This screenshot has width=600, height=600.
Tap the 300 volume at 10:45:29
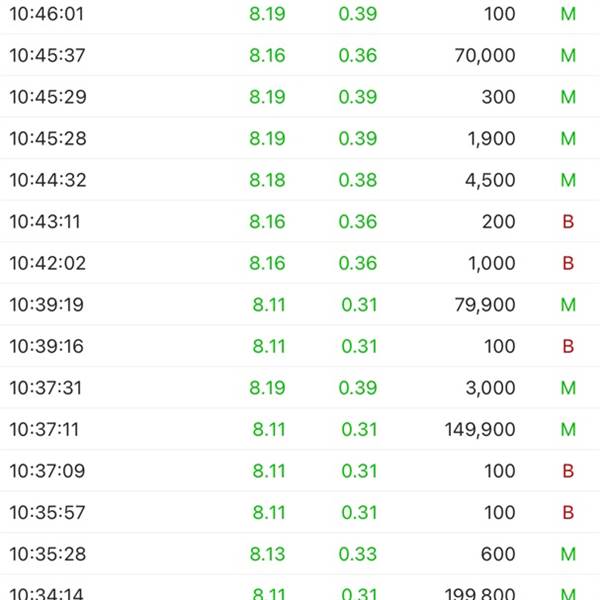coord(498,97)
